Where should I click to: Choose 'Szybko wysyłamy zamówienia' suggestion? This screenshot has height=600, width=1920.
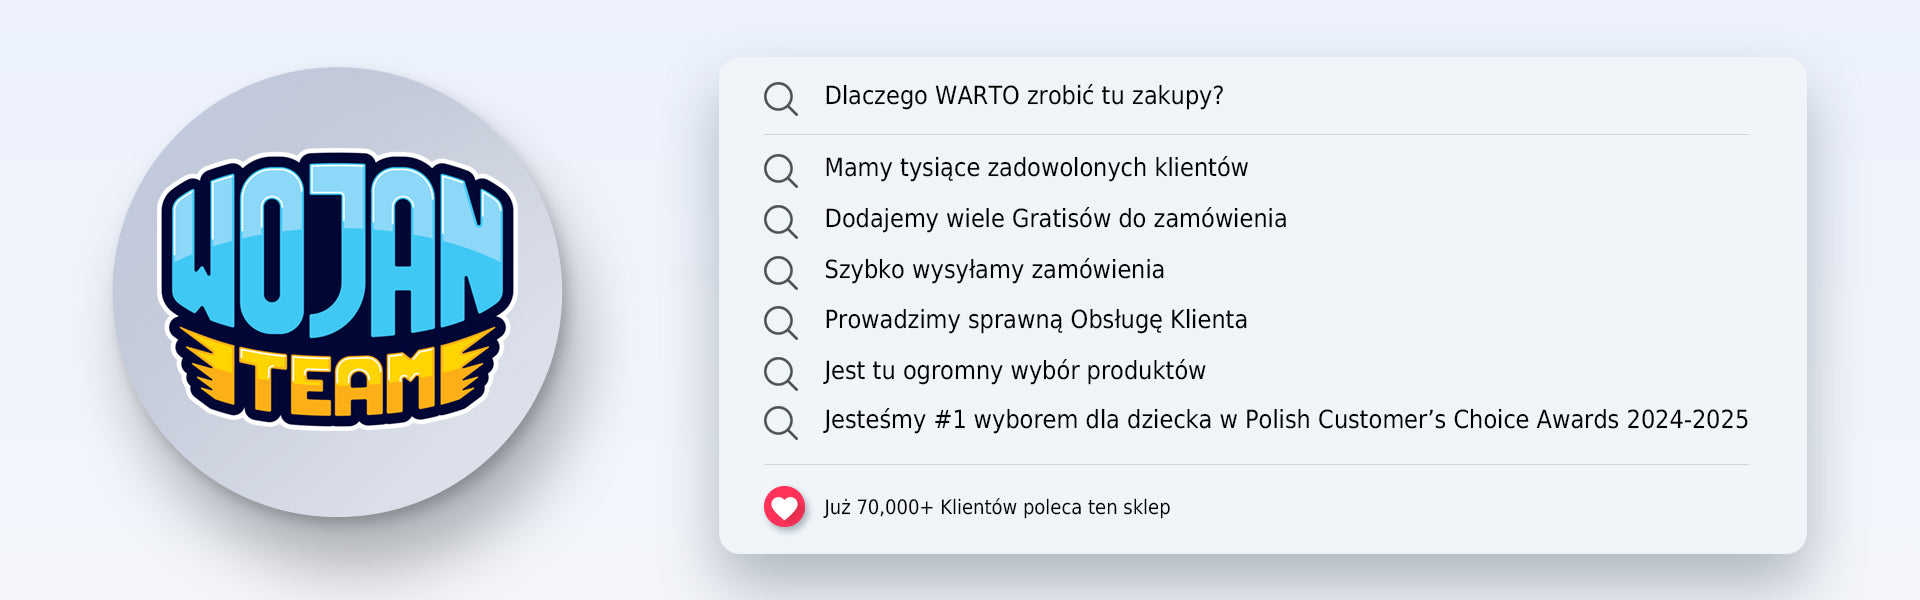[994, 270]
